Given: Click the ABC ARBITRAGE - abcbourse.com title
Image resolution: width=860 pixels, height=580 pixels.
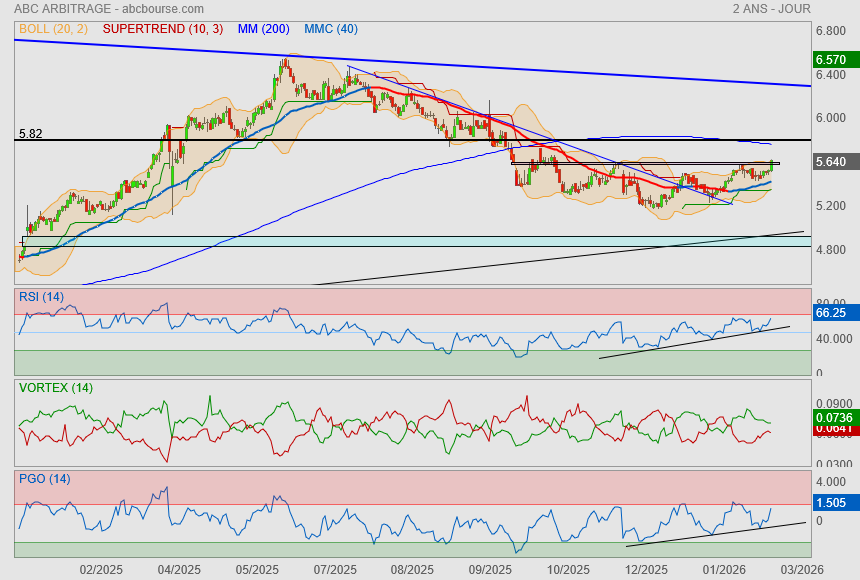Looking at the screenshot, I should pos(109,9).
